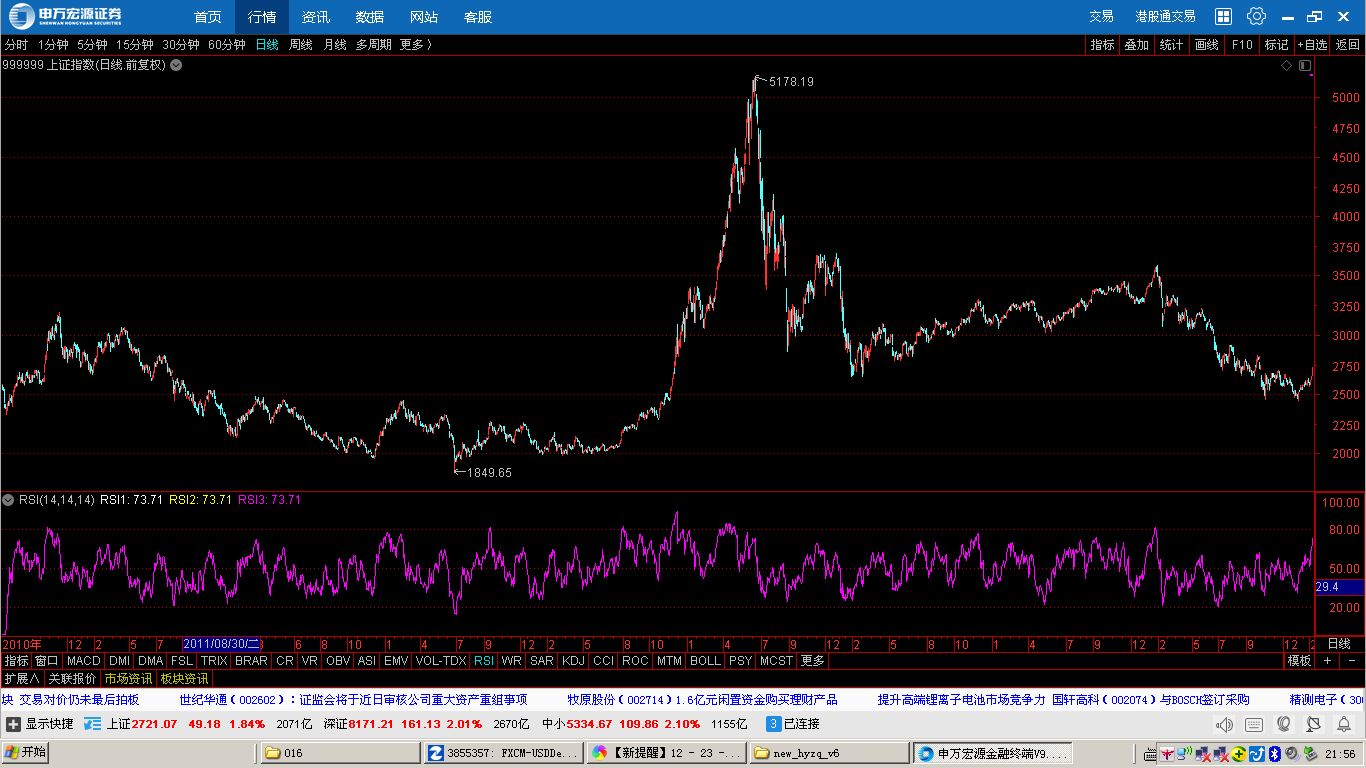Click the Q circular icon in status bar
1366x768 pixels.
pyautogui.click(x=1284, y=724)
